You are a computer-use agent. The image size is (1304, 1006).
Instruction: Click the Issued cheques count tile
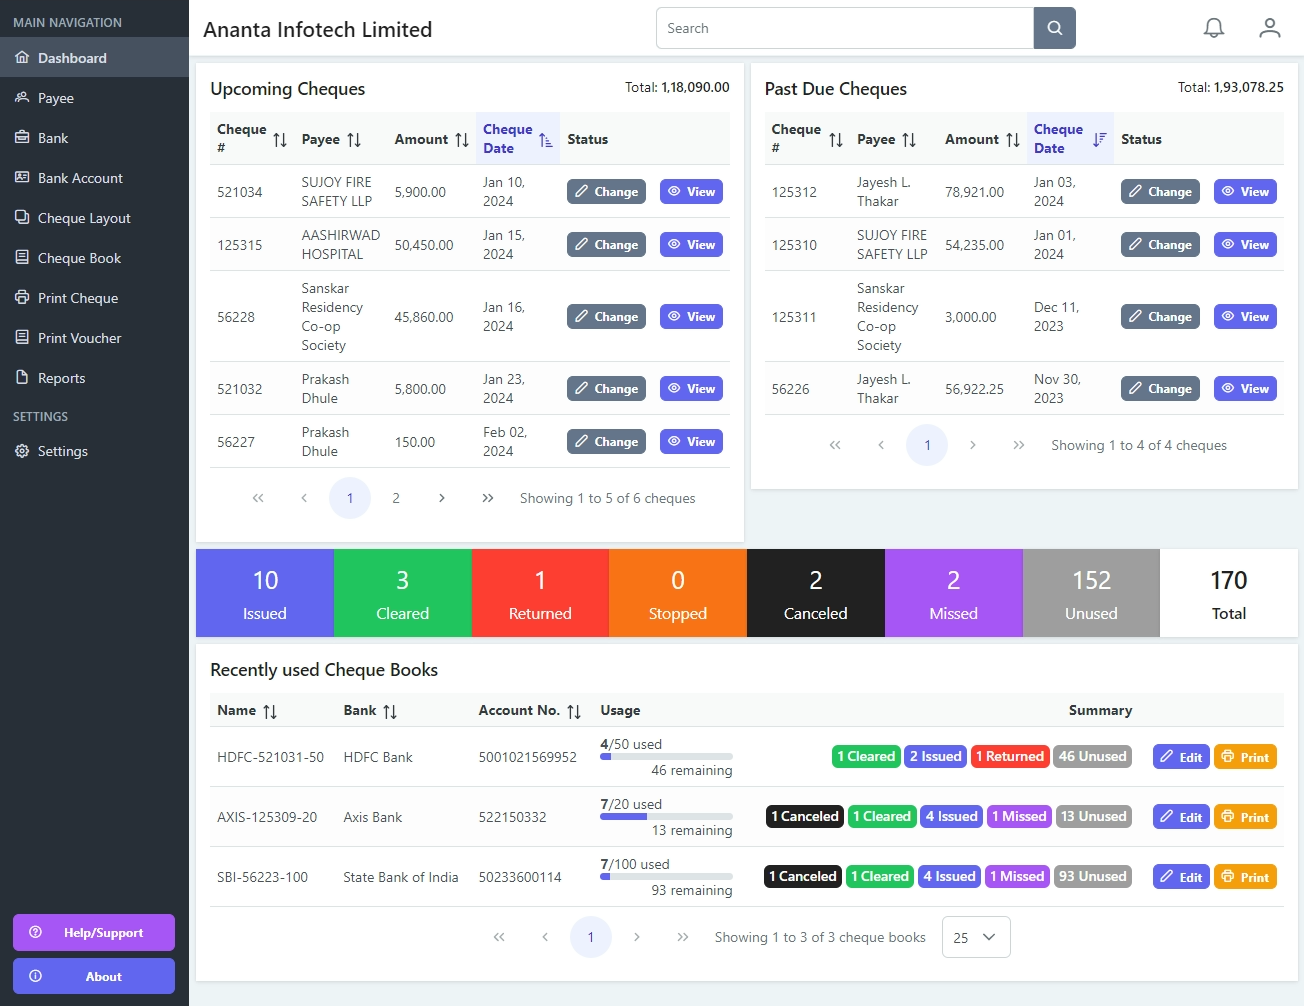pyautogui.click(x=265, y=593)
